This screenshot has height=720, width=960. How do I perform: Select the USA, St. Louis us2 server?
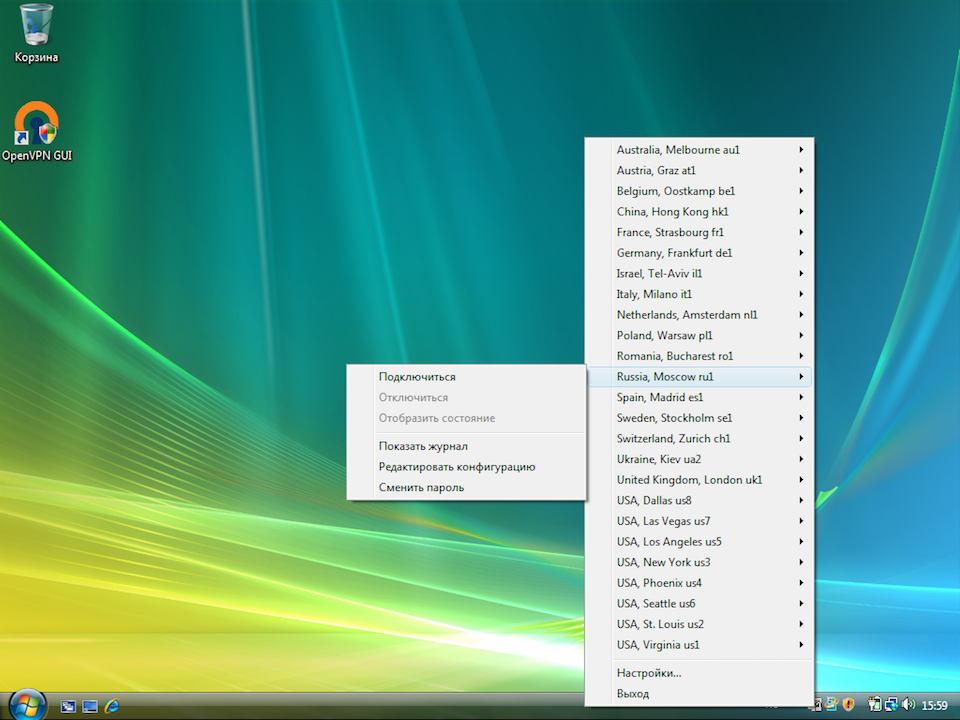pyautogui.click(x=699, y=624)
